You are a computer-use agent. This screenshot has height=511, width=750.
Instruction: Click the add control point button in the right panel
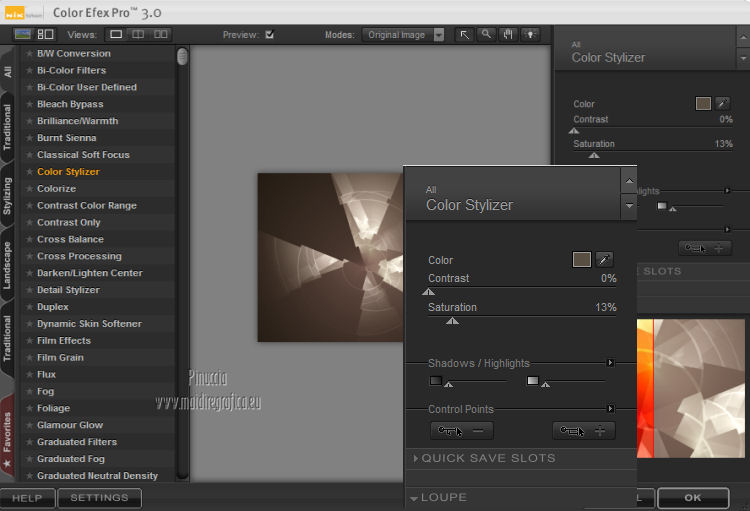[x=705, y=248]
